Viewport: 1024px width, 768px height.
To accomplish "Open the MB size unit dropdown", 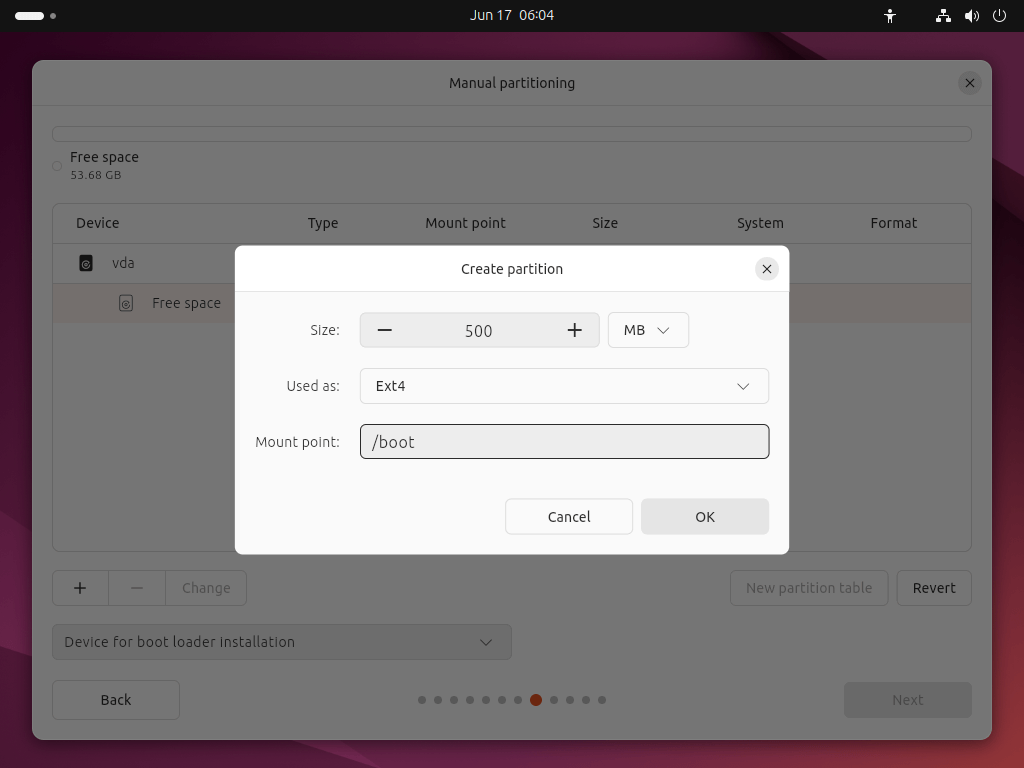I will [648, 330].
